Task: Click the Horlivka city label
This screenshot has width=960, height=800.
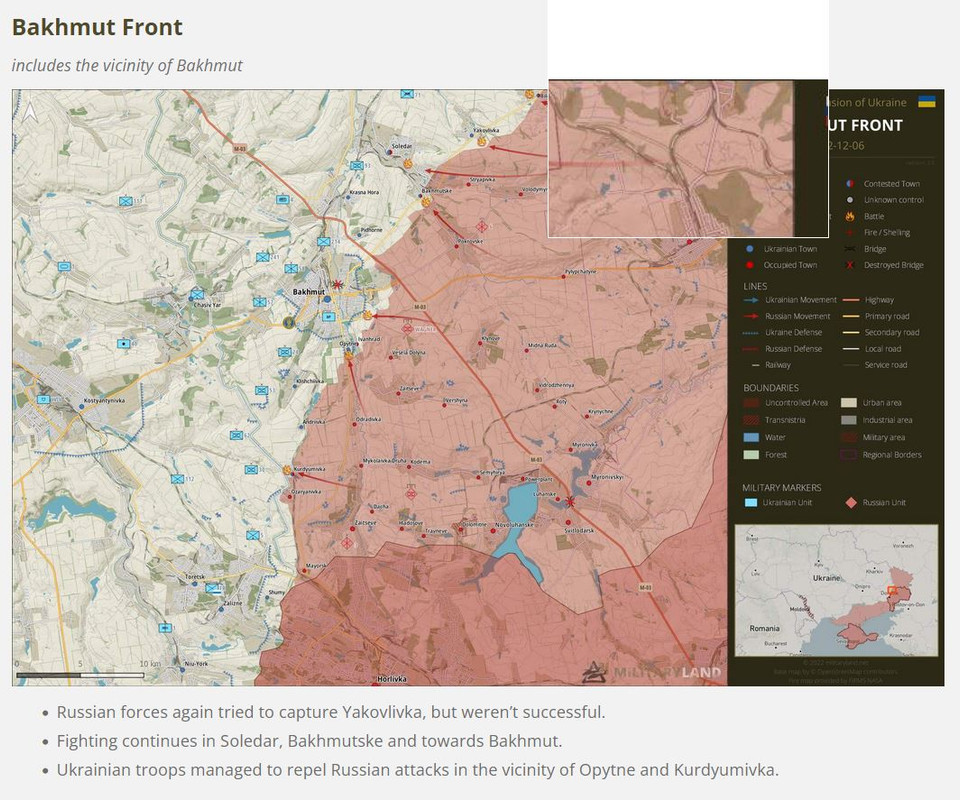Action: (392, 679)
